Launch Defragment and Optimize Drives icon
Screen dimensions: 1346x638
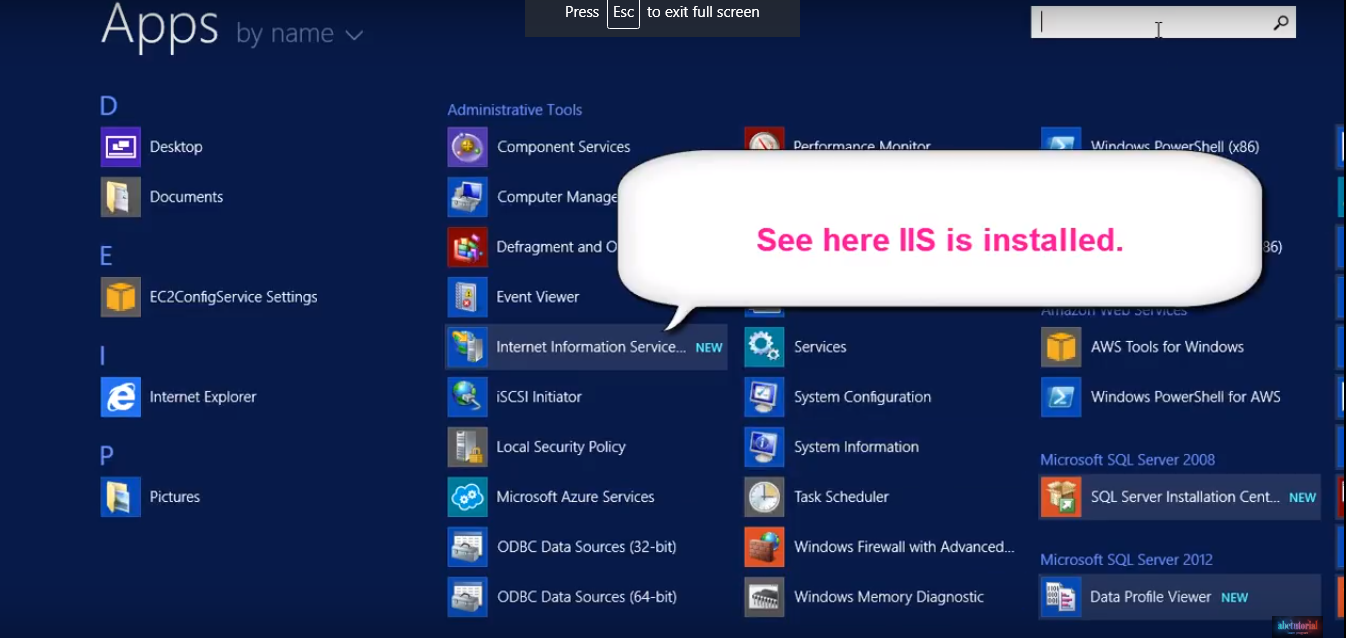pyautogui.click(x=468, y=247)
